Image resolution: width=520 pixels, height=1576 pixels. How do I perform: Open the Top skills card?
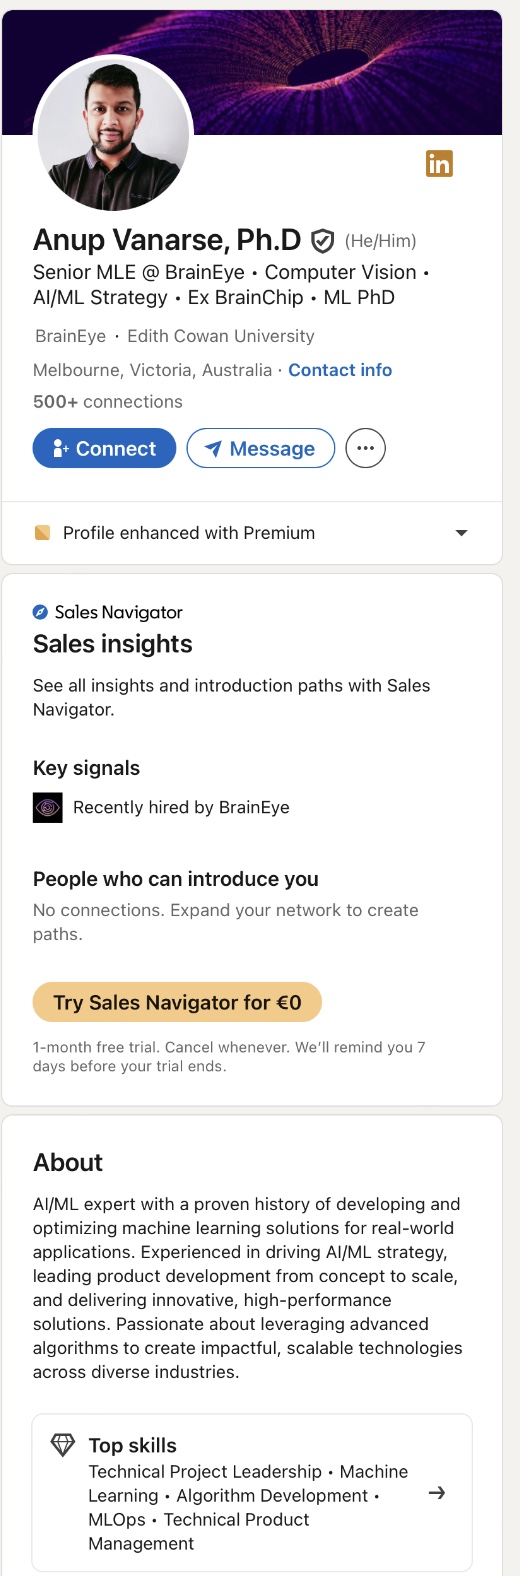252,1493
